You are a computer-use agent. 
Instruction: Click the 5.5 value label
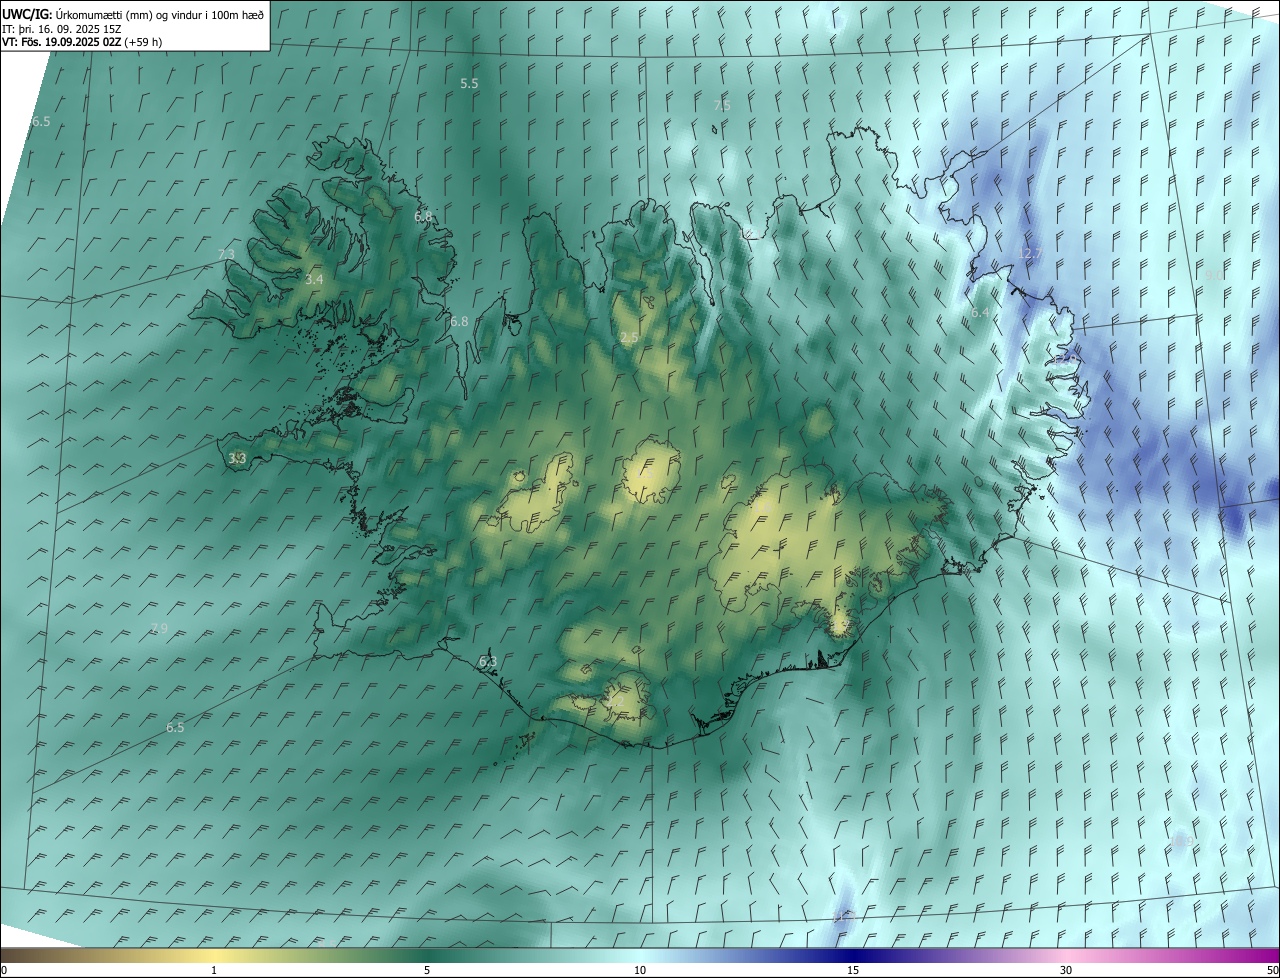pyautogui.click(x=469, y=83)
